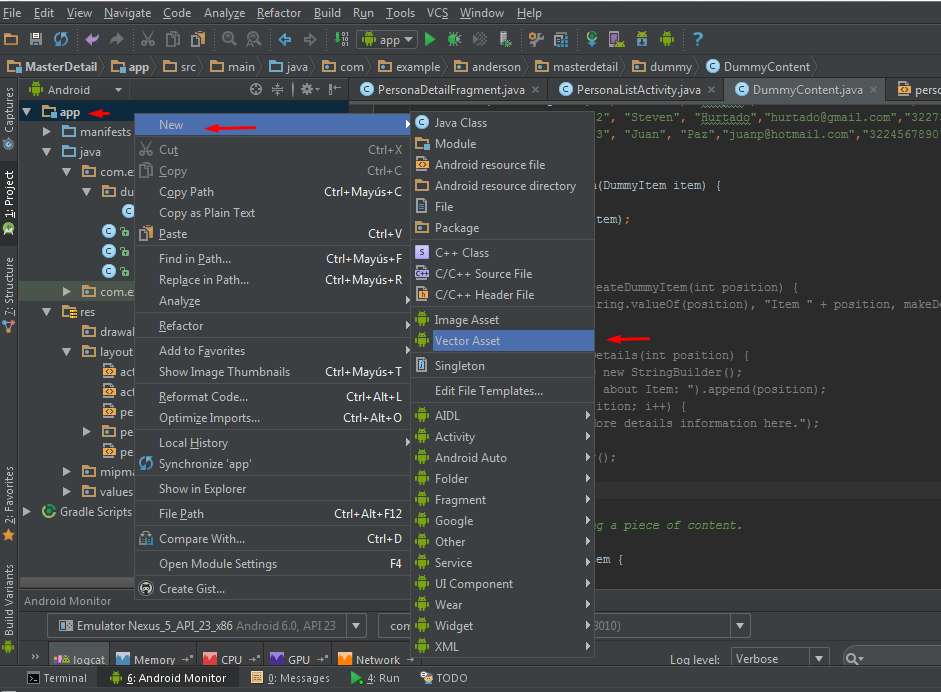Click the Synchronize icon in the toolbar

point(61,40)
